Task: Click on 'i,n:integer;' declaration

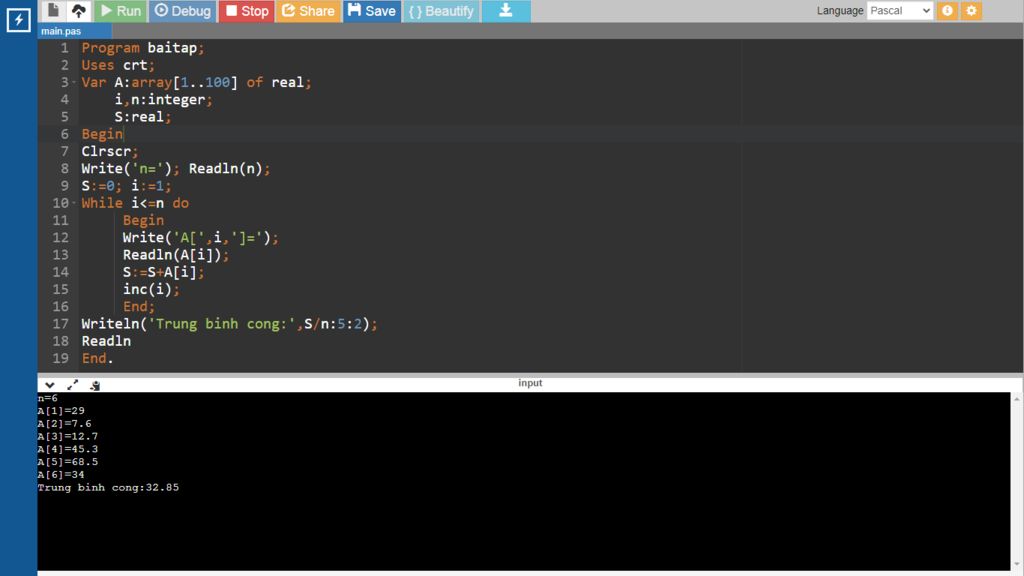Action: point(163,100)
